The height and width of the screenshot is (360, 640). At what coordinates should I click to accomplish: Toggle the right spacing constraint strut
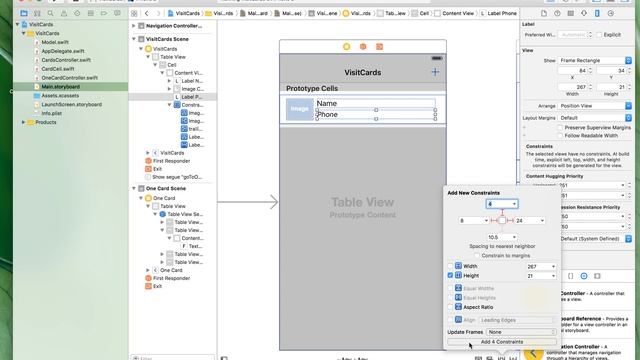click(x=510, y=220)
